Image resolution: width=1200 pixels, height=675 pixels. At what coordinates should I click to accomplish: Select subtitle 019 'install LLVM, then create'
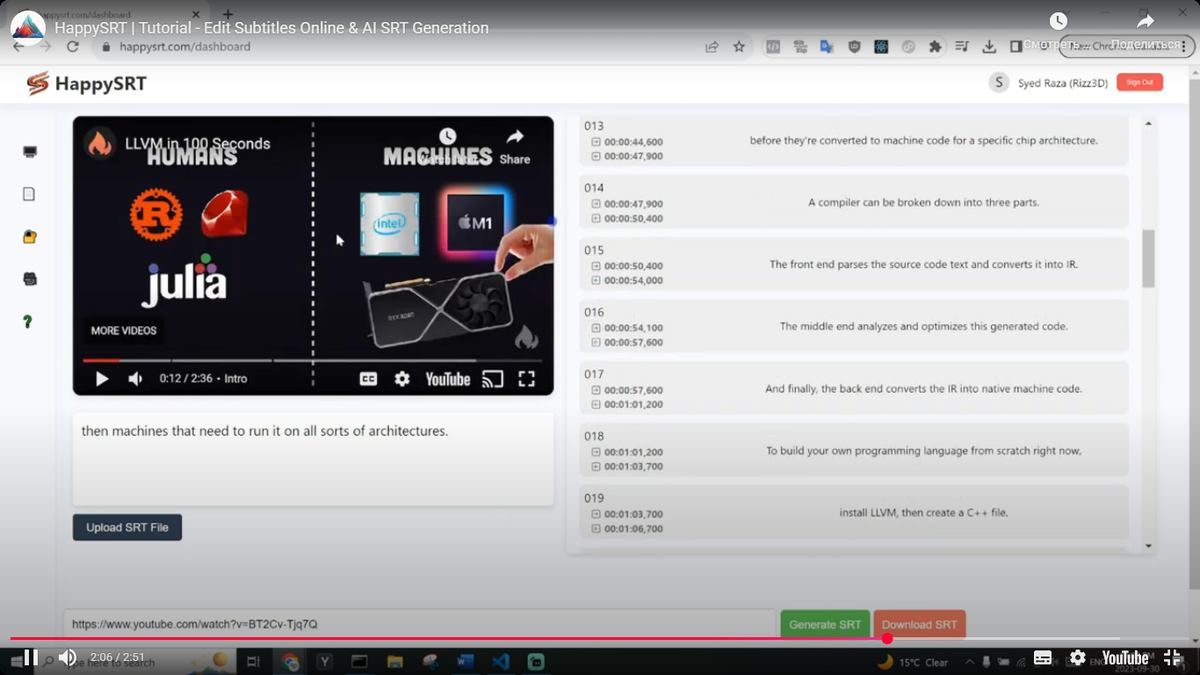[x=924, y=513]
